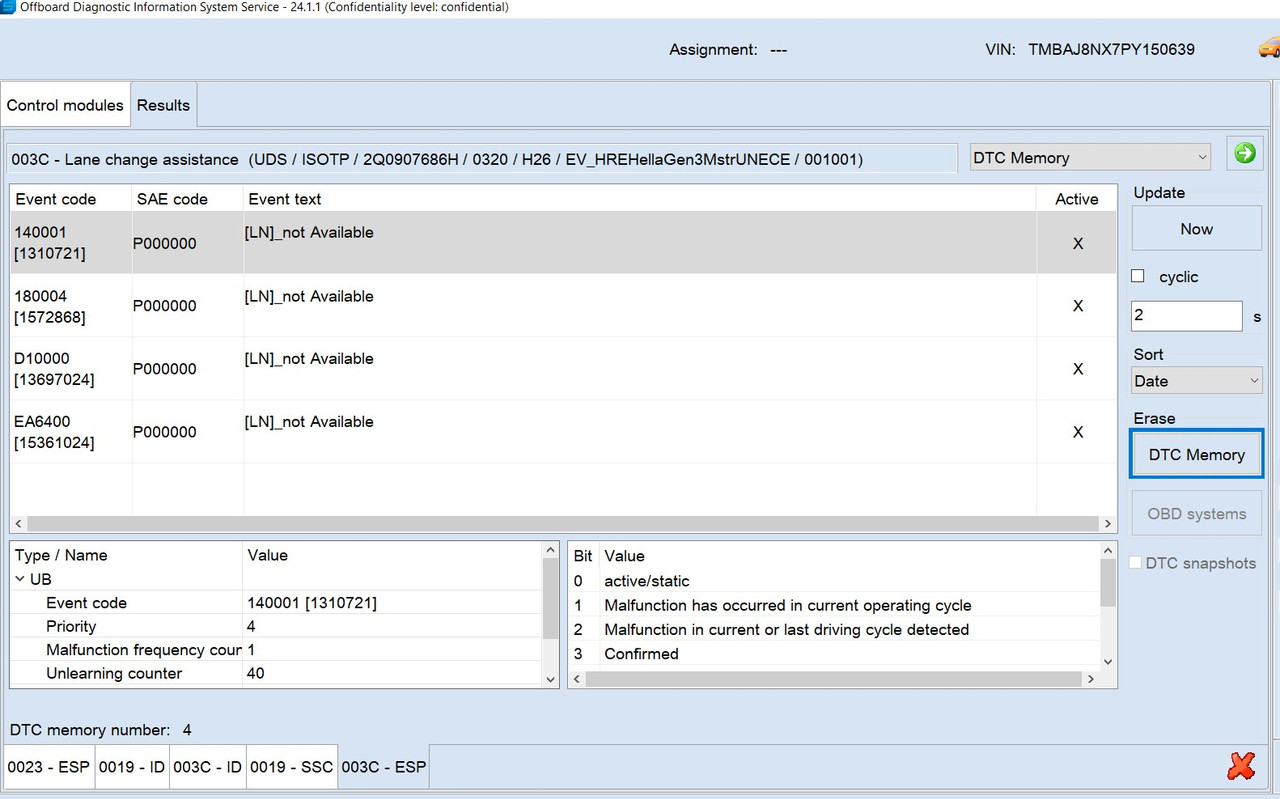Click the Event text column header

click(640, 199)
